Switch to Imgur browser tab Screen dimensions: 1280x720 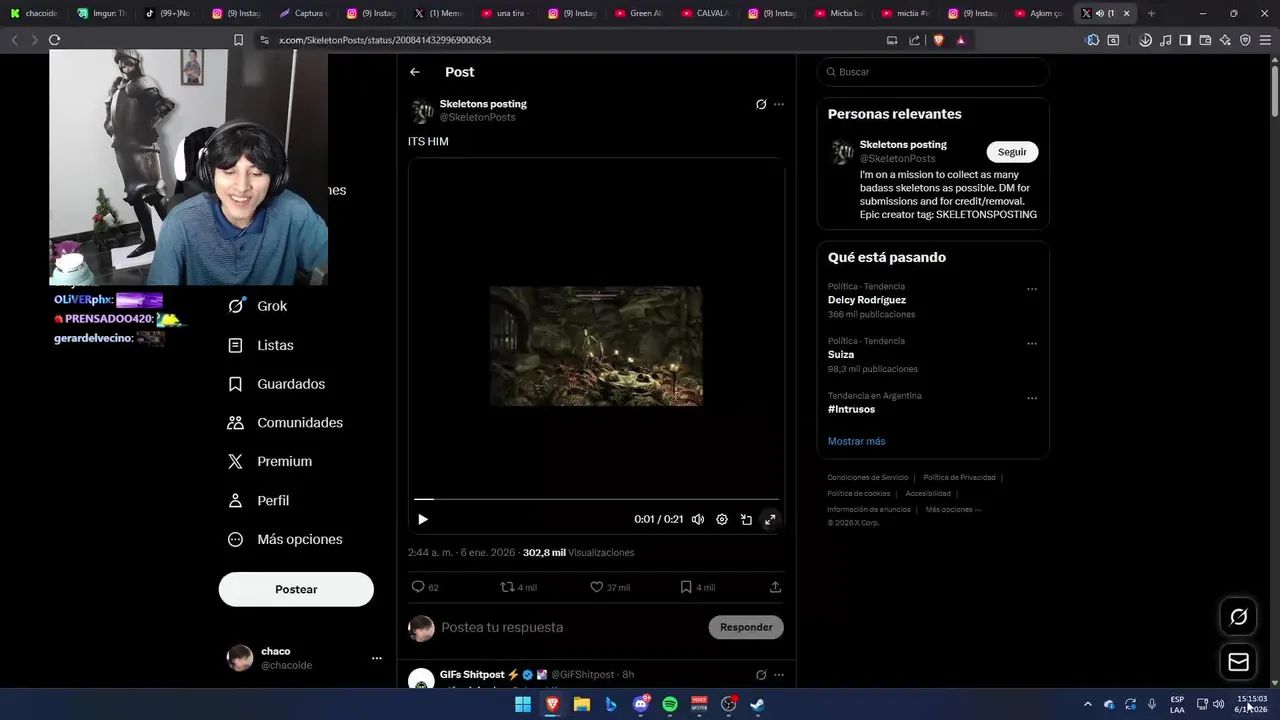click(x=103, y=13)
